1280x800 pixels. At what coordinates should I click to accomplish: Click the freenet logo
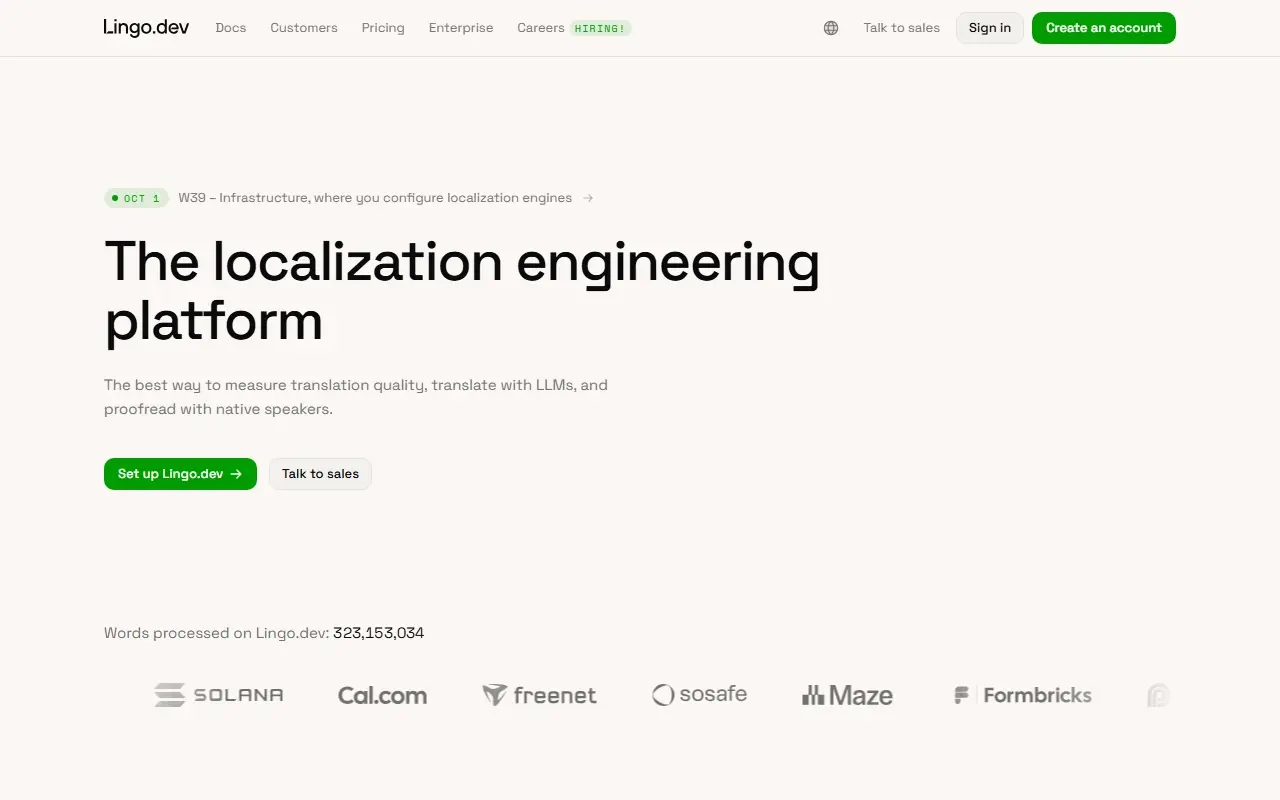tap(540, 695)
